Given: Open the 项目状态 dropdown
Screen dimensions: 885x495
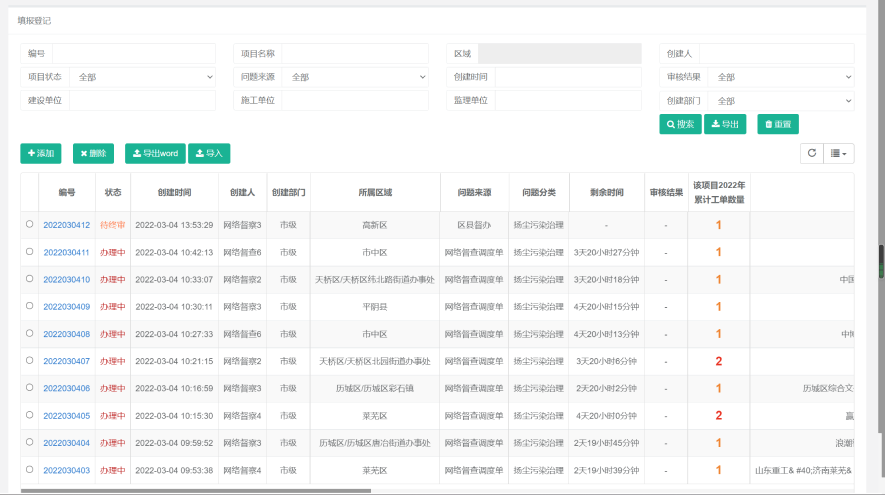Looking at the screenshot, I should 143,77.
